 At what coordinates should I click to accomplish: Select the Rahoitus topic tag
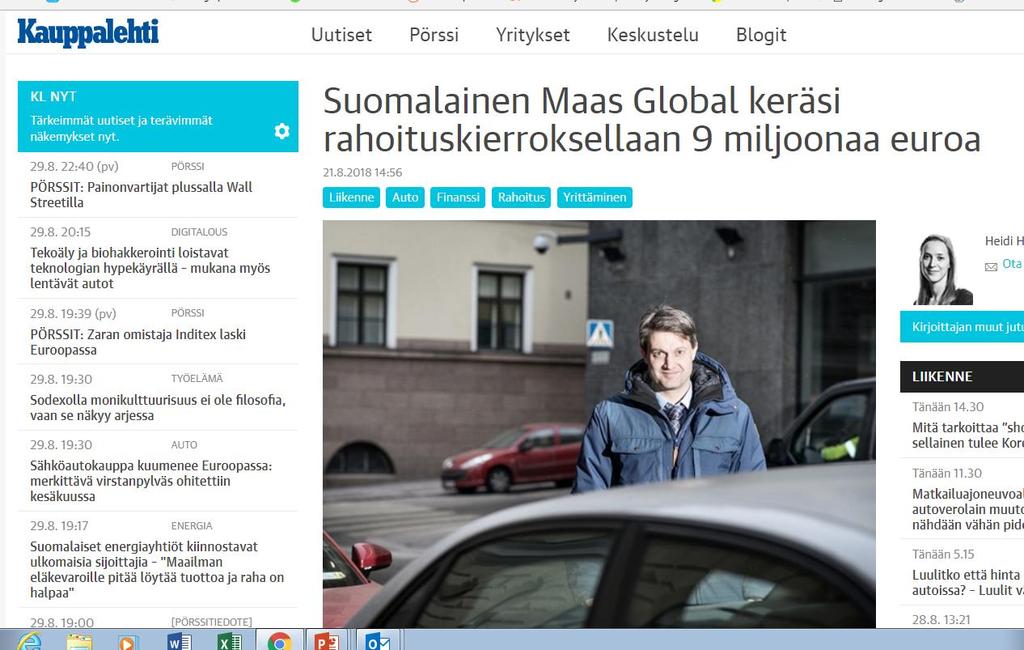[x=521, y=197]
